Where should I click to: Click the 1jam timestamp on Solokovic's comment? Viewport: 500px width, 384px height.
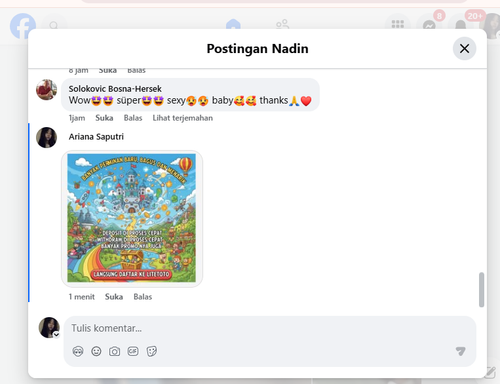click(x=77, y=118)
